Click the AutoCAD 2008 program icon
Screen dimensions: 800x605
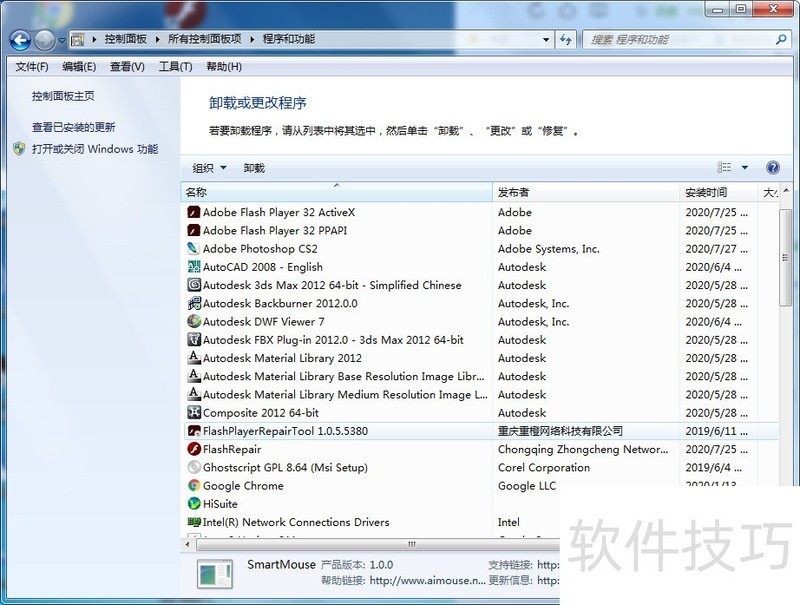pyautogui.click(x=194, y=267)
